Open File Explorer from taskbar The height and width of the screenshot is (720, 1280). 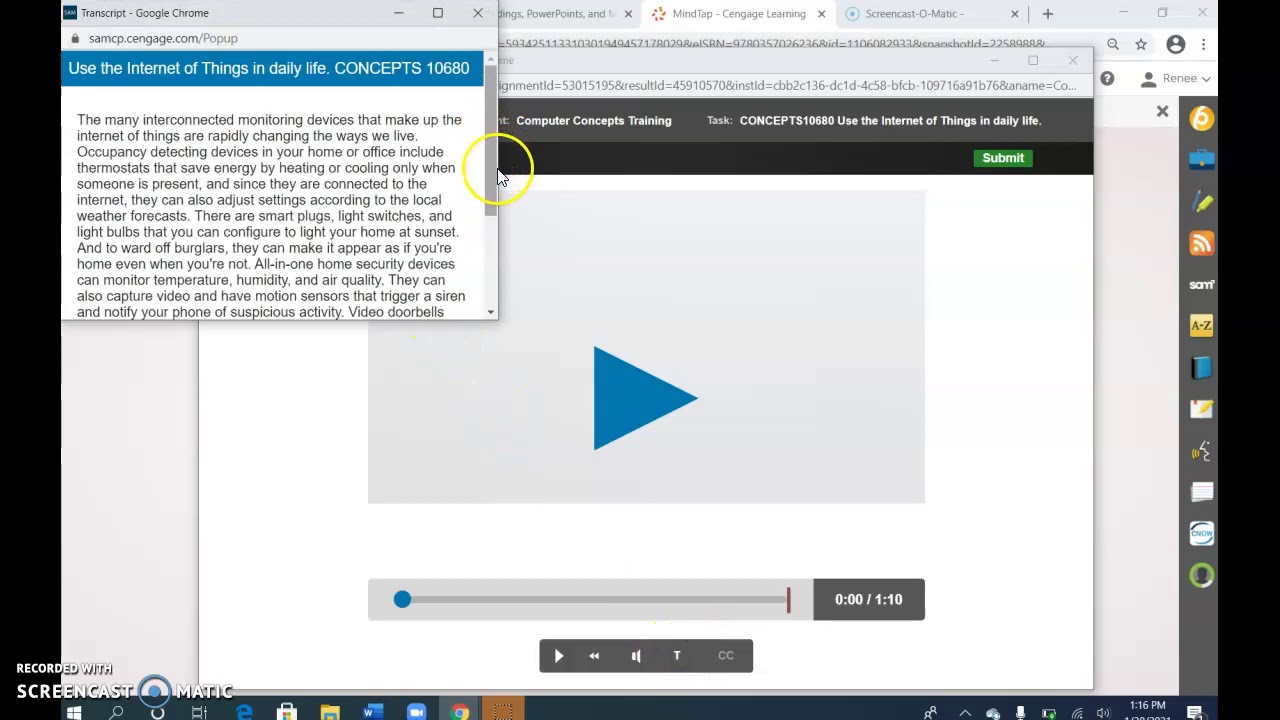coord(330,712)
